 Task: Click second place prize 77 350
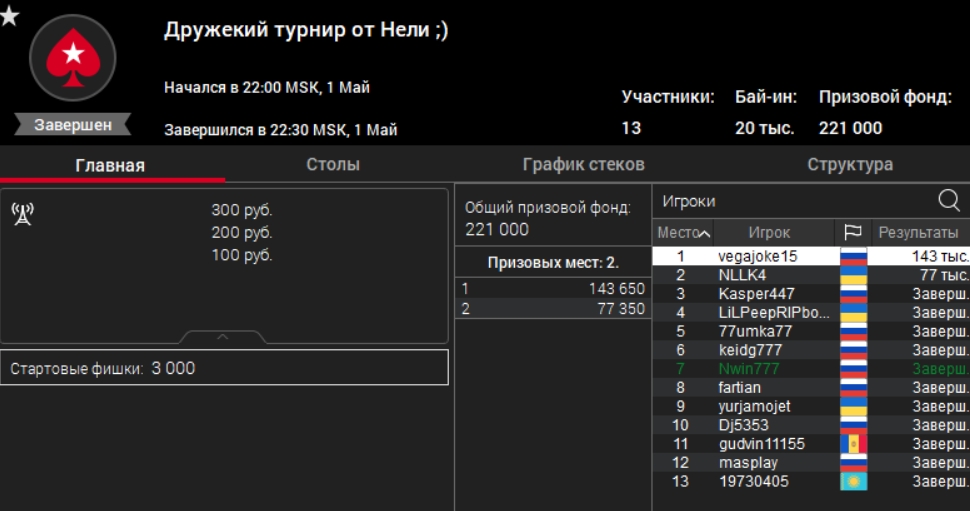[x=620, y=309]
